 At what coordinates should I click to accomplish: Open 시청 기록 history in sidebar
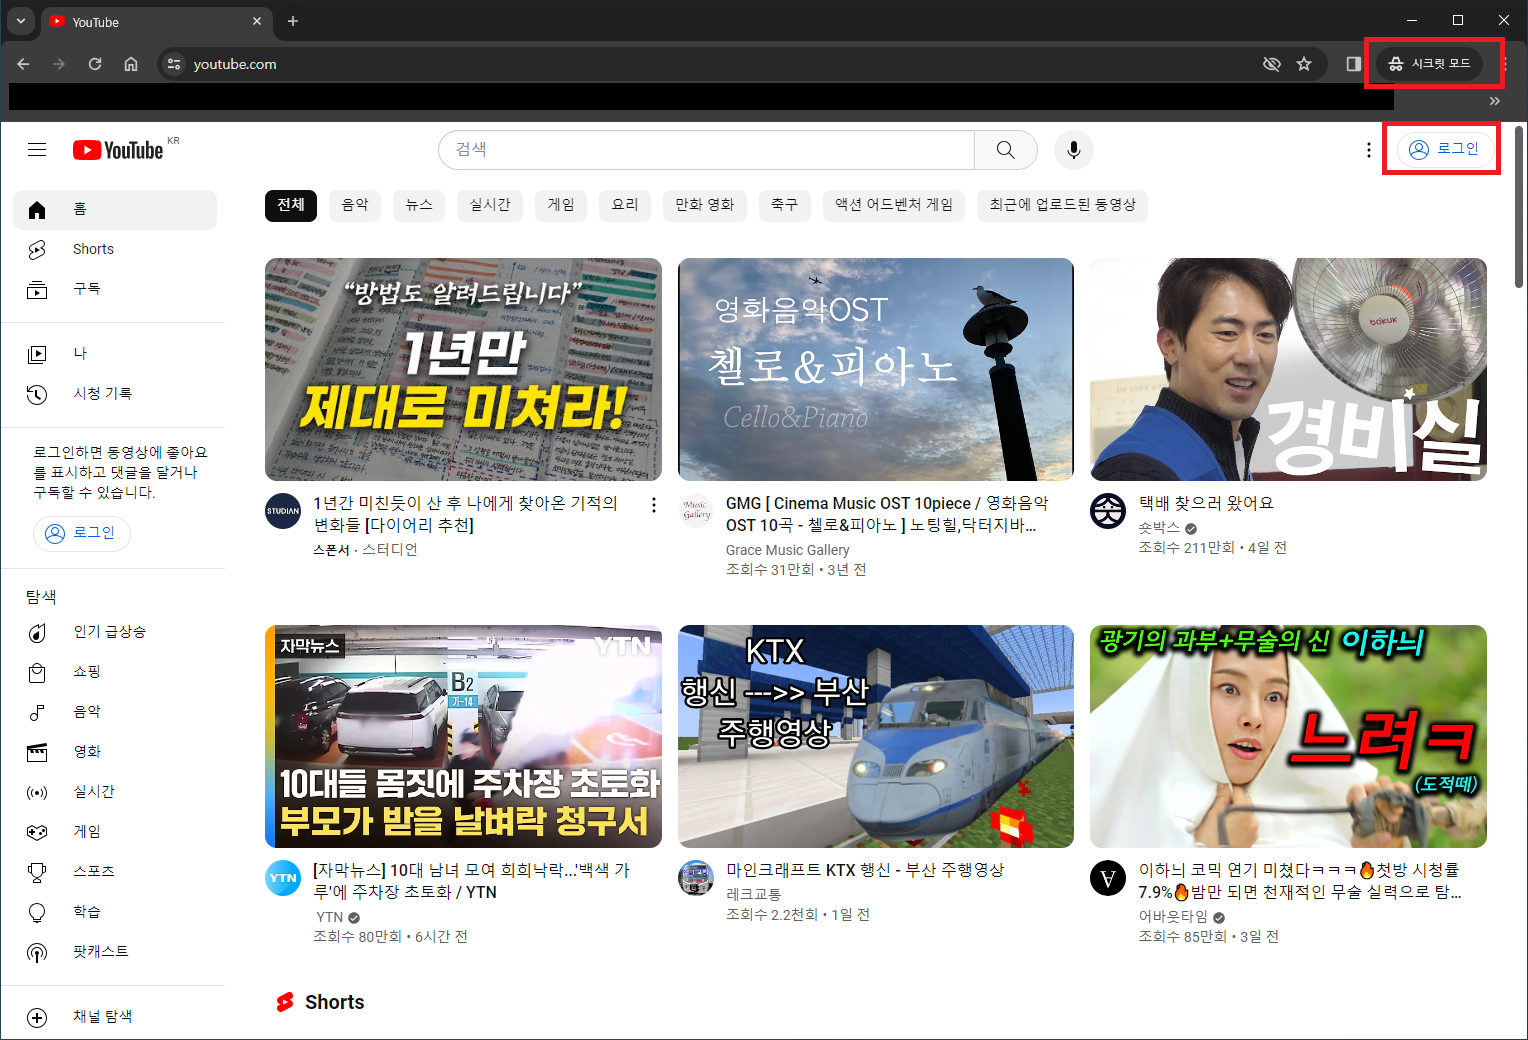[115, 394]
